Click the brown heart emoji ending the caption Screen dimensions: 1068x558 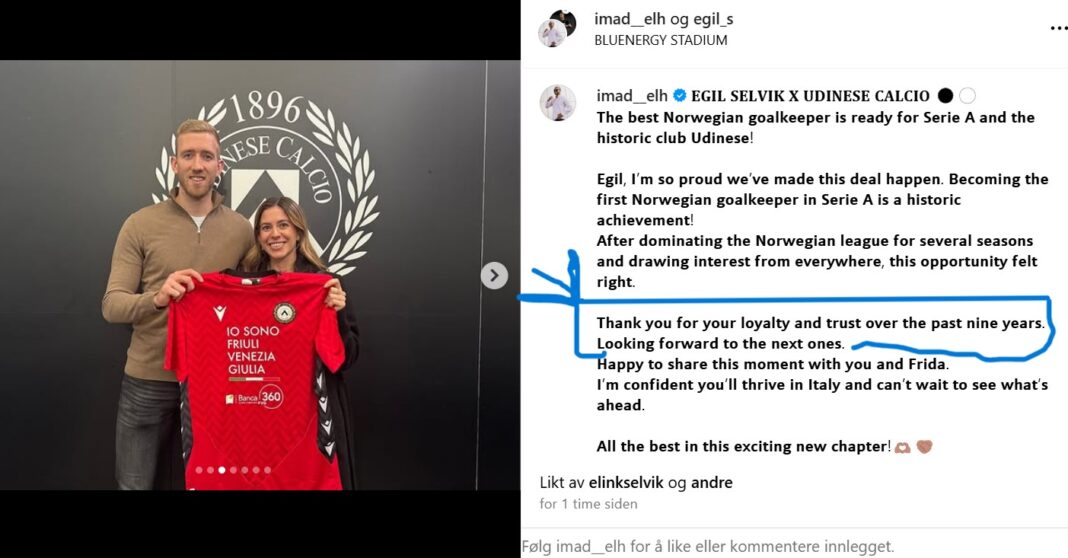point(924,447)
